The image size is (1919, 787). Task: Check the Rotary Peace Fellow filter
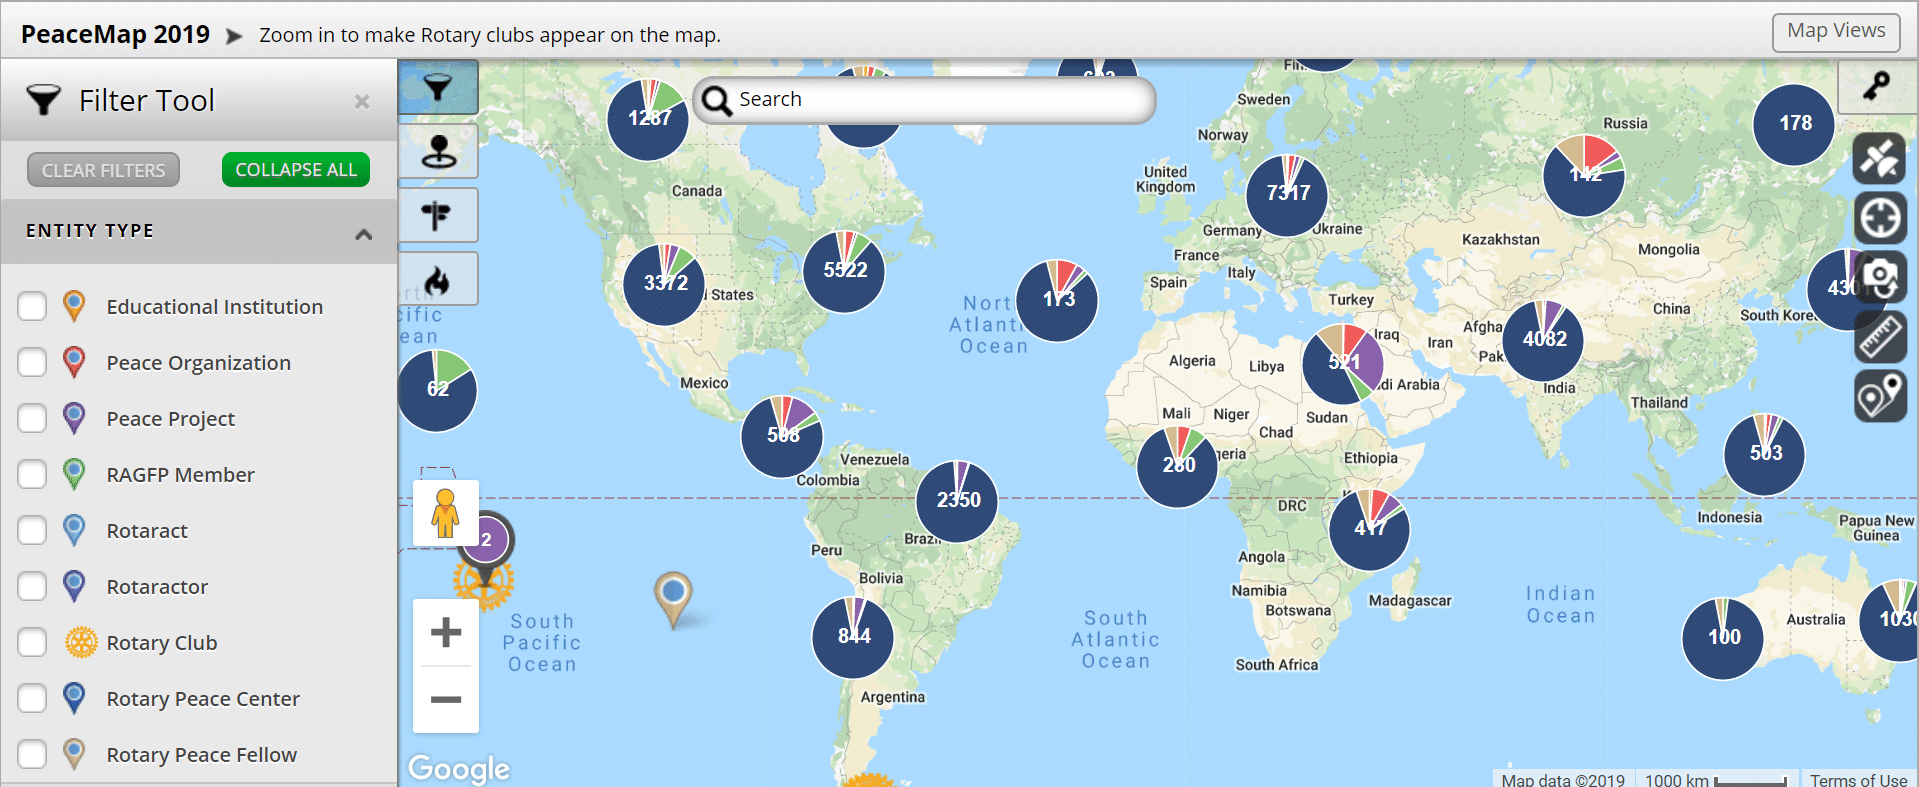(33, 755)
